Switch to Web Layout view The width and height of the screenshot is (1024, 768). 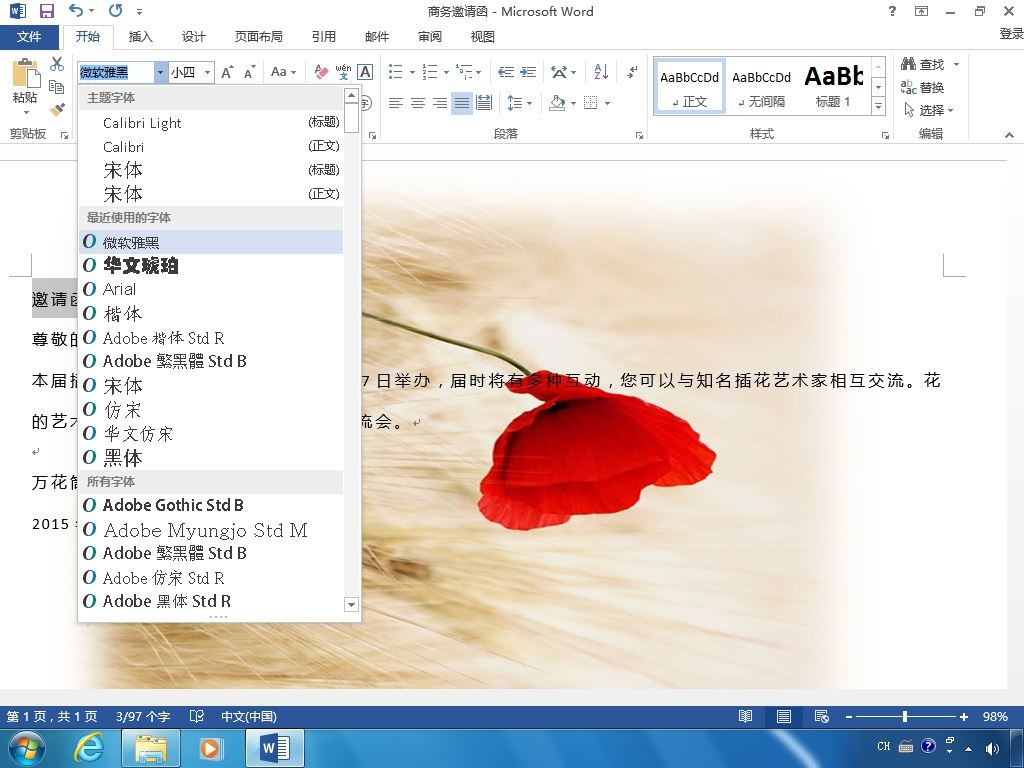pos(822,716)
